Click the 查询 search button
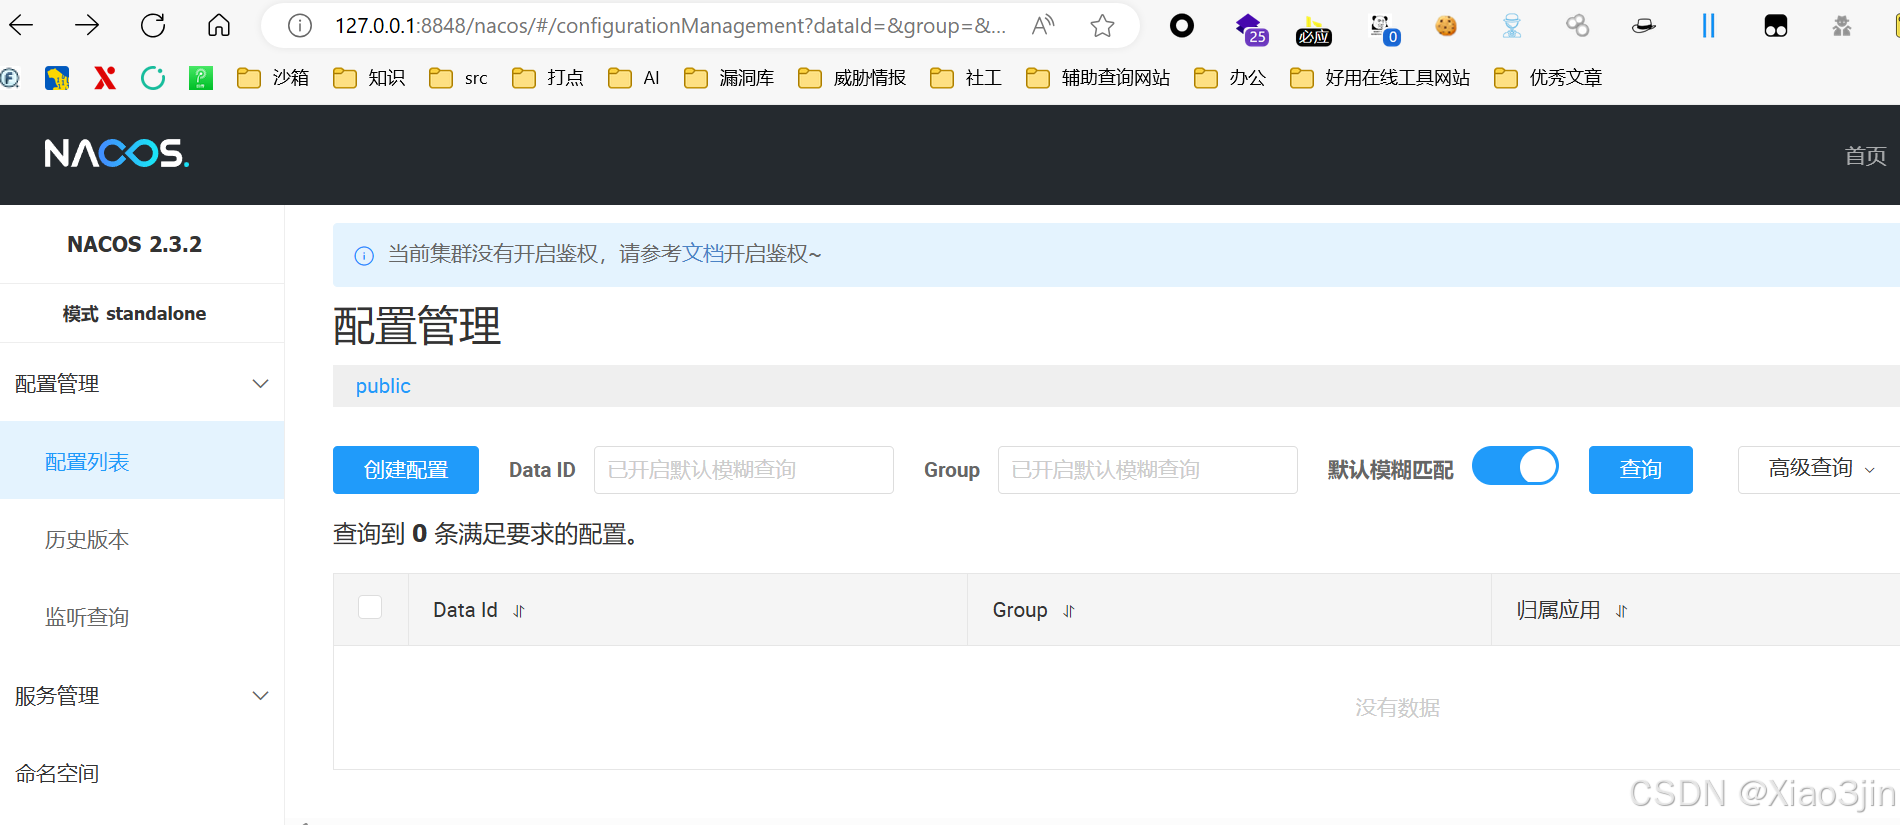Screen dimensions: 1900x825 coord(1641,470)
